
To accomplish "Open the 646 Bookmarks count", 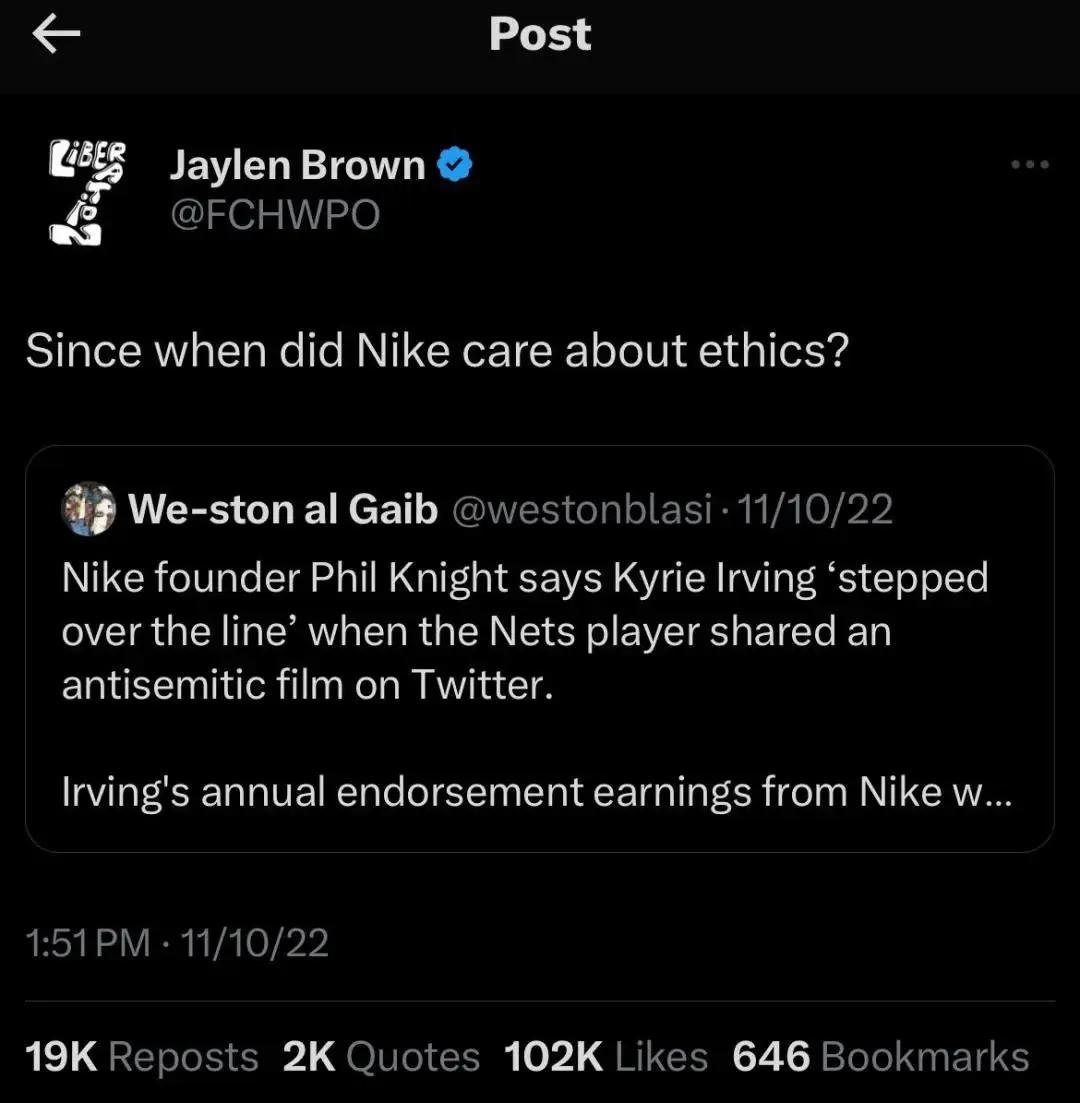I will pyautogui.click(x=880, y=1057).
